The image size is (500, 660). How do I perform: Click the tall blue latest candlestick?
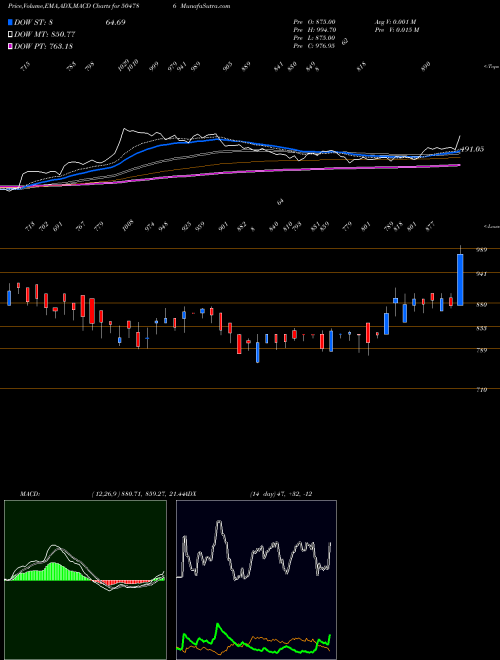(x=460, y=280)
